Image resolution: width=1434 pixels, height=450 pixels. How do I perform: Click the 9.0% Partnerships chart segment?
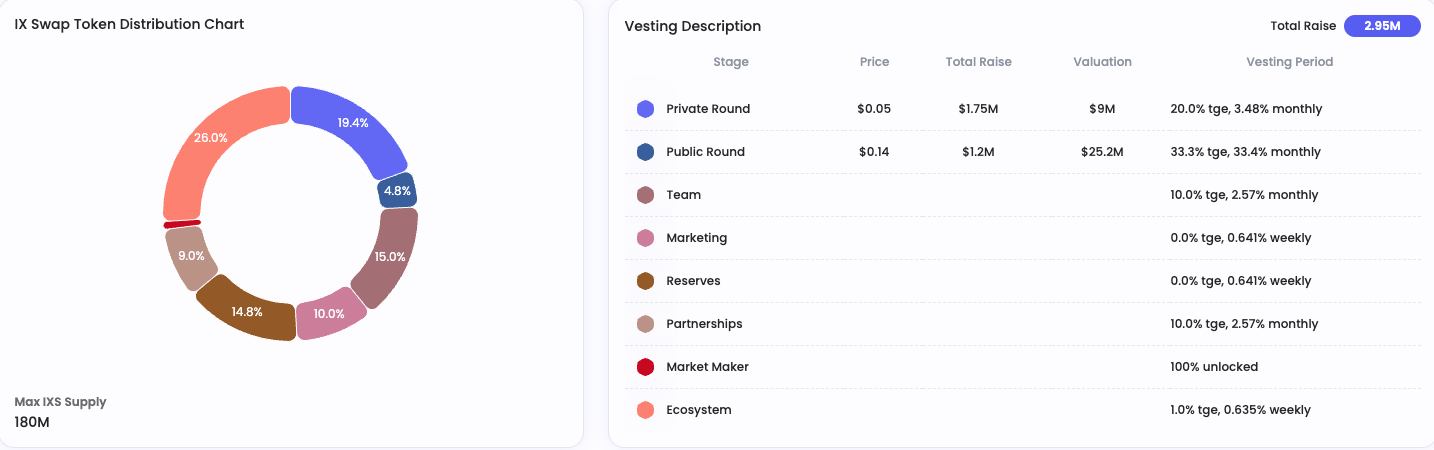[188, 256]
